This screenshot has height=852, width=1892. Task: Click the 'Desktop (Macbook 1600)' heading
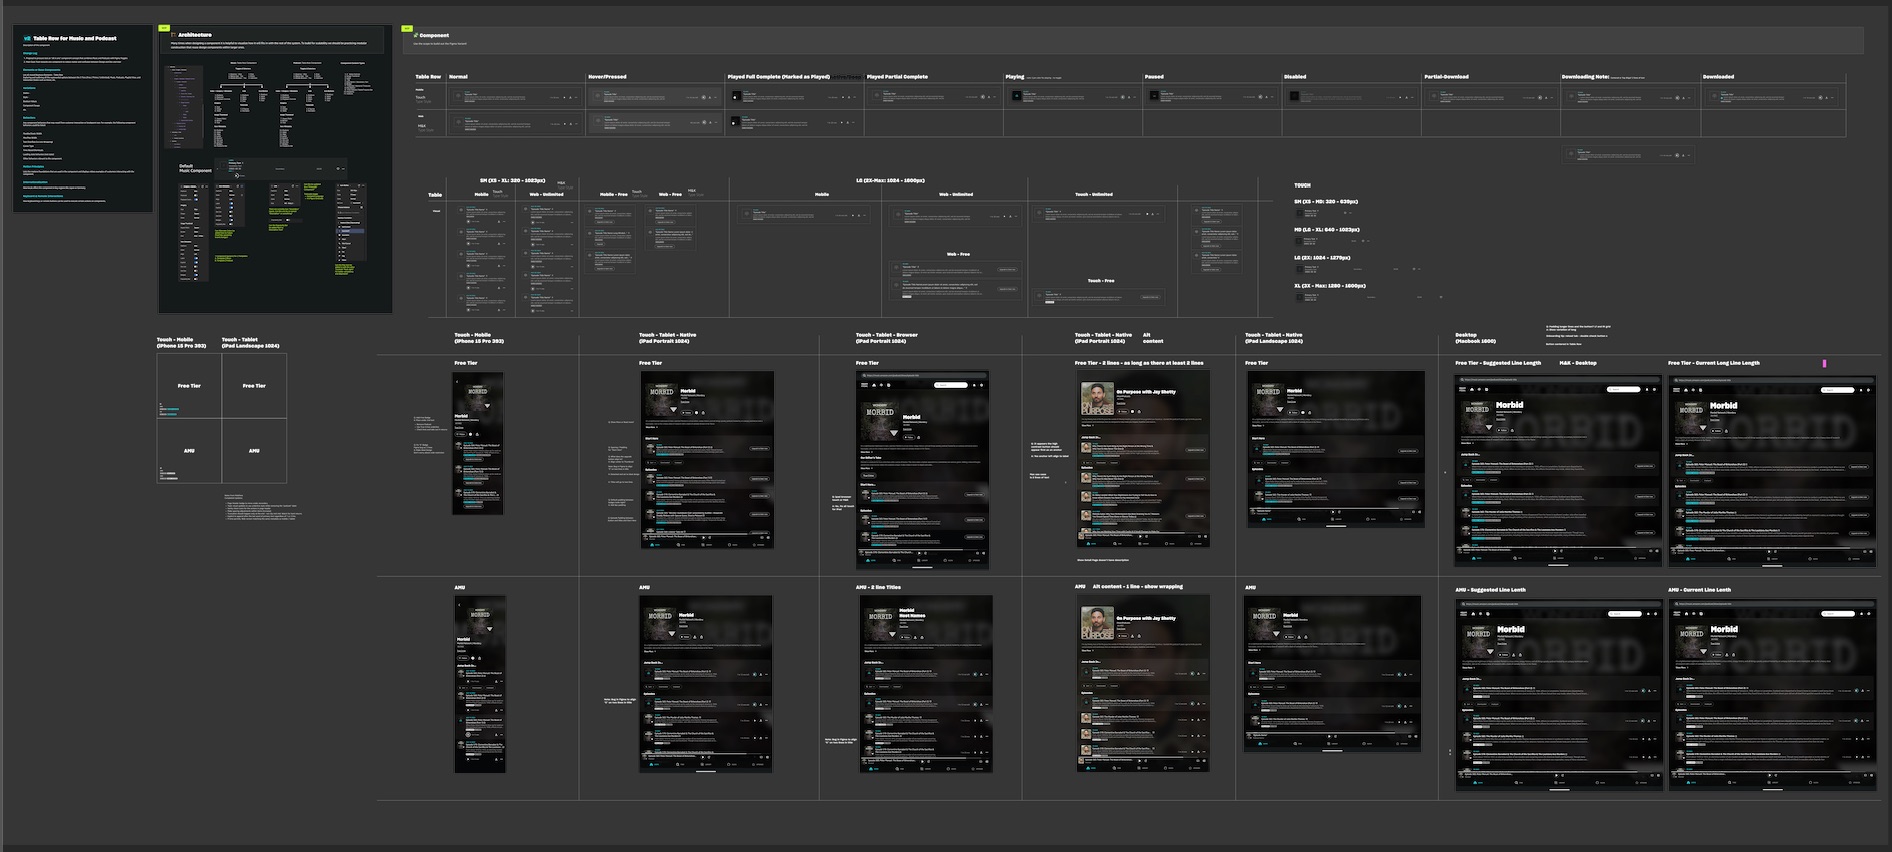pos(1475,338)
